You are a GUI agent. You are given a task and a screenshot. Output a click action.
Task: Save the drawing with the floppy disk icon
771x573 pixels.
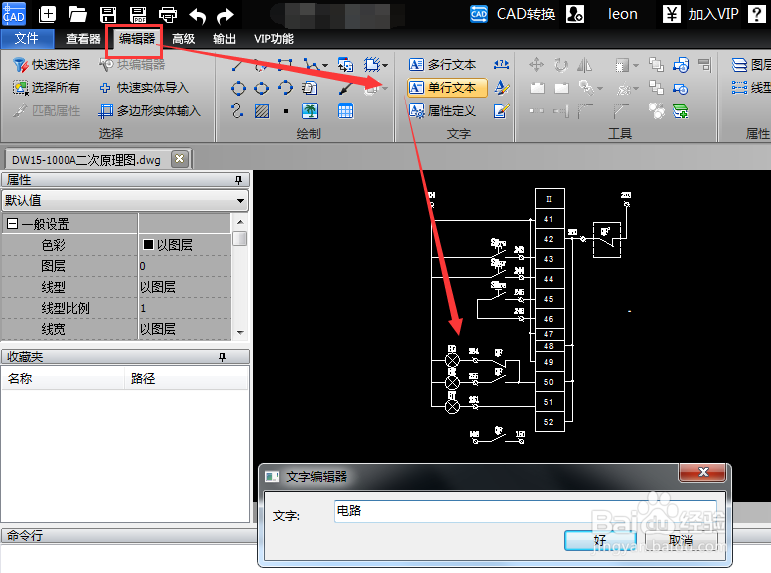(108, 15)
